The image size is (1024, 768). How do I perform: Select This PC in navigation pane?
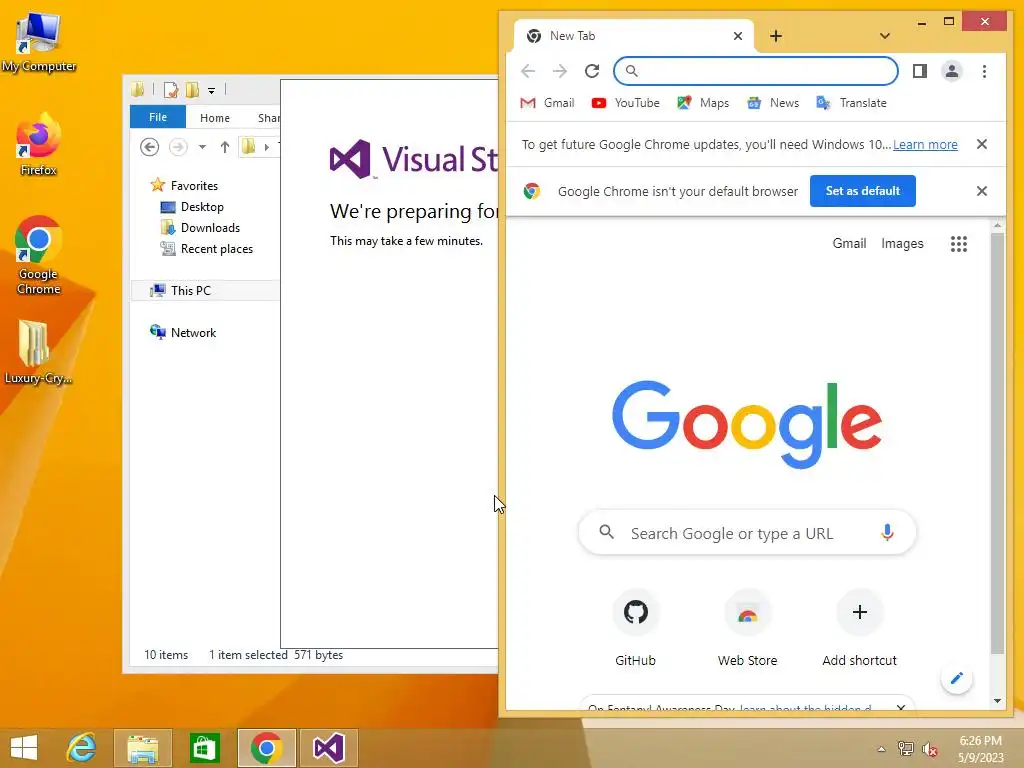(x=180, y=291)
